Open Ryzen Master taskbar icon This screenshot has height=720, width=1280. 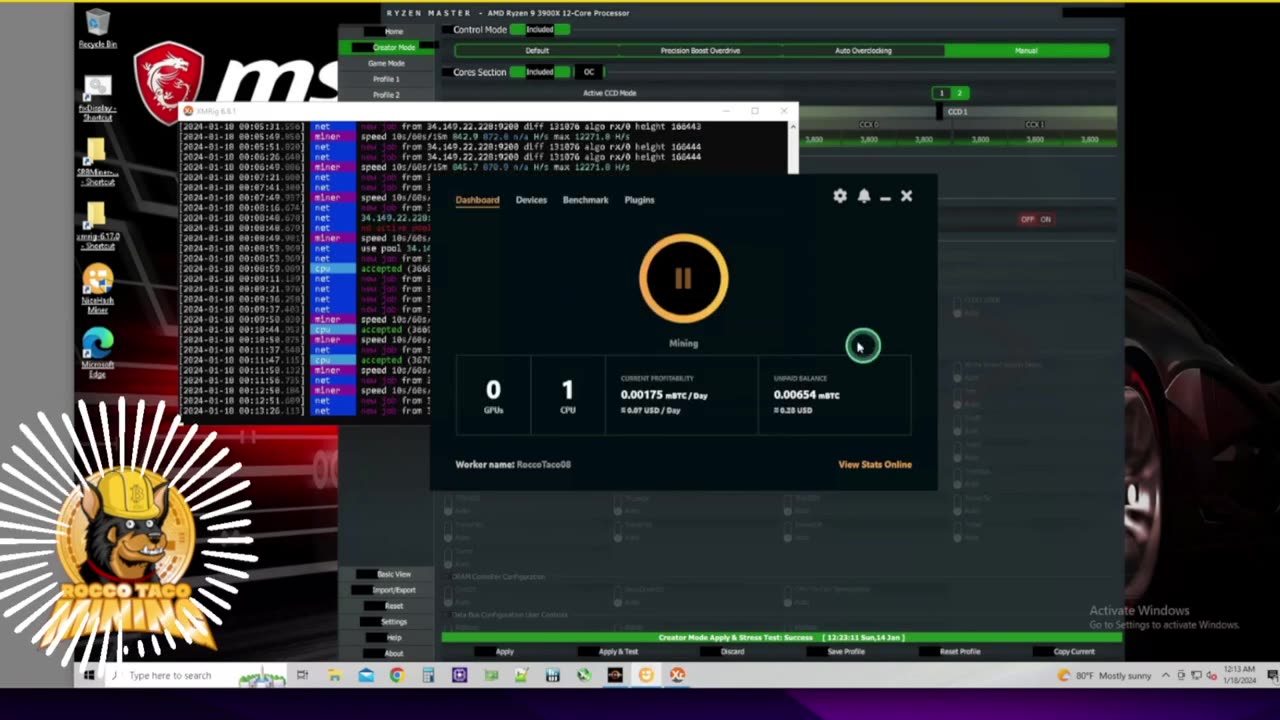coord(615,675)
